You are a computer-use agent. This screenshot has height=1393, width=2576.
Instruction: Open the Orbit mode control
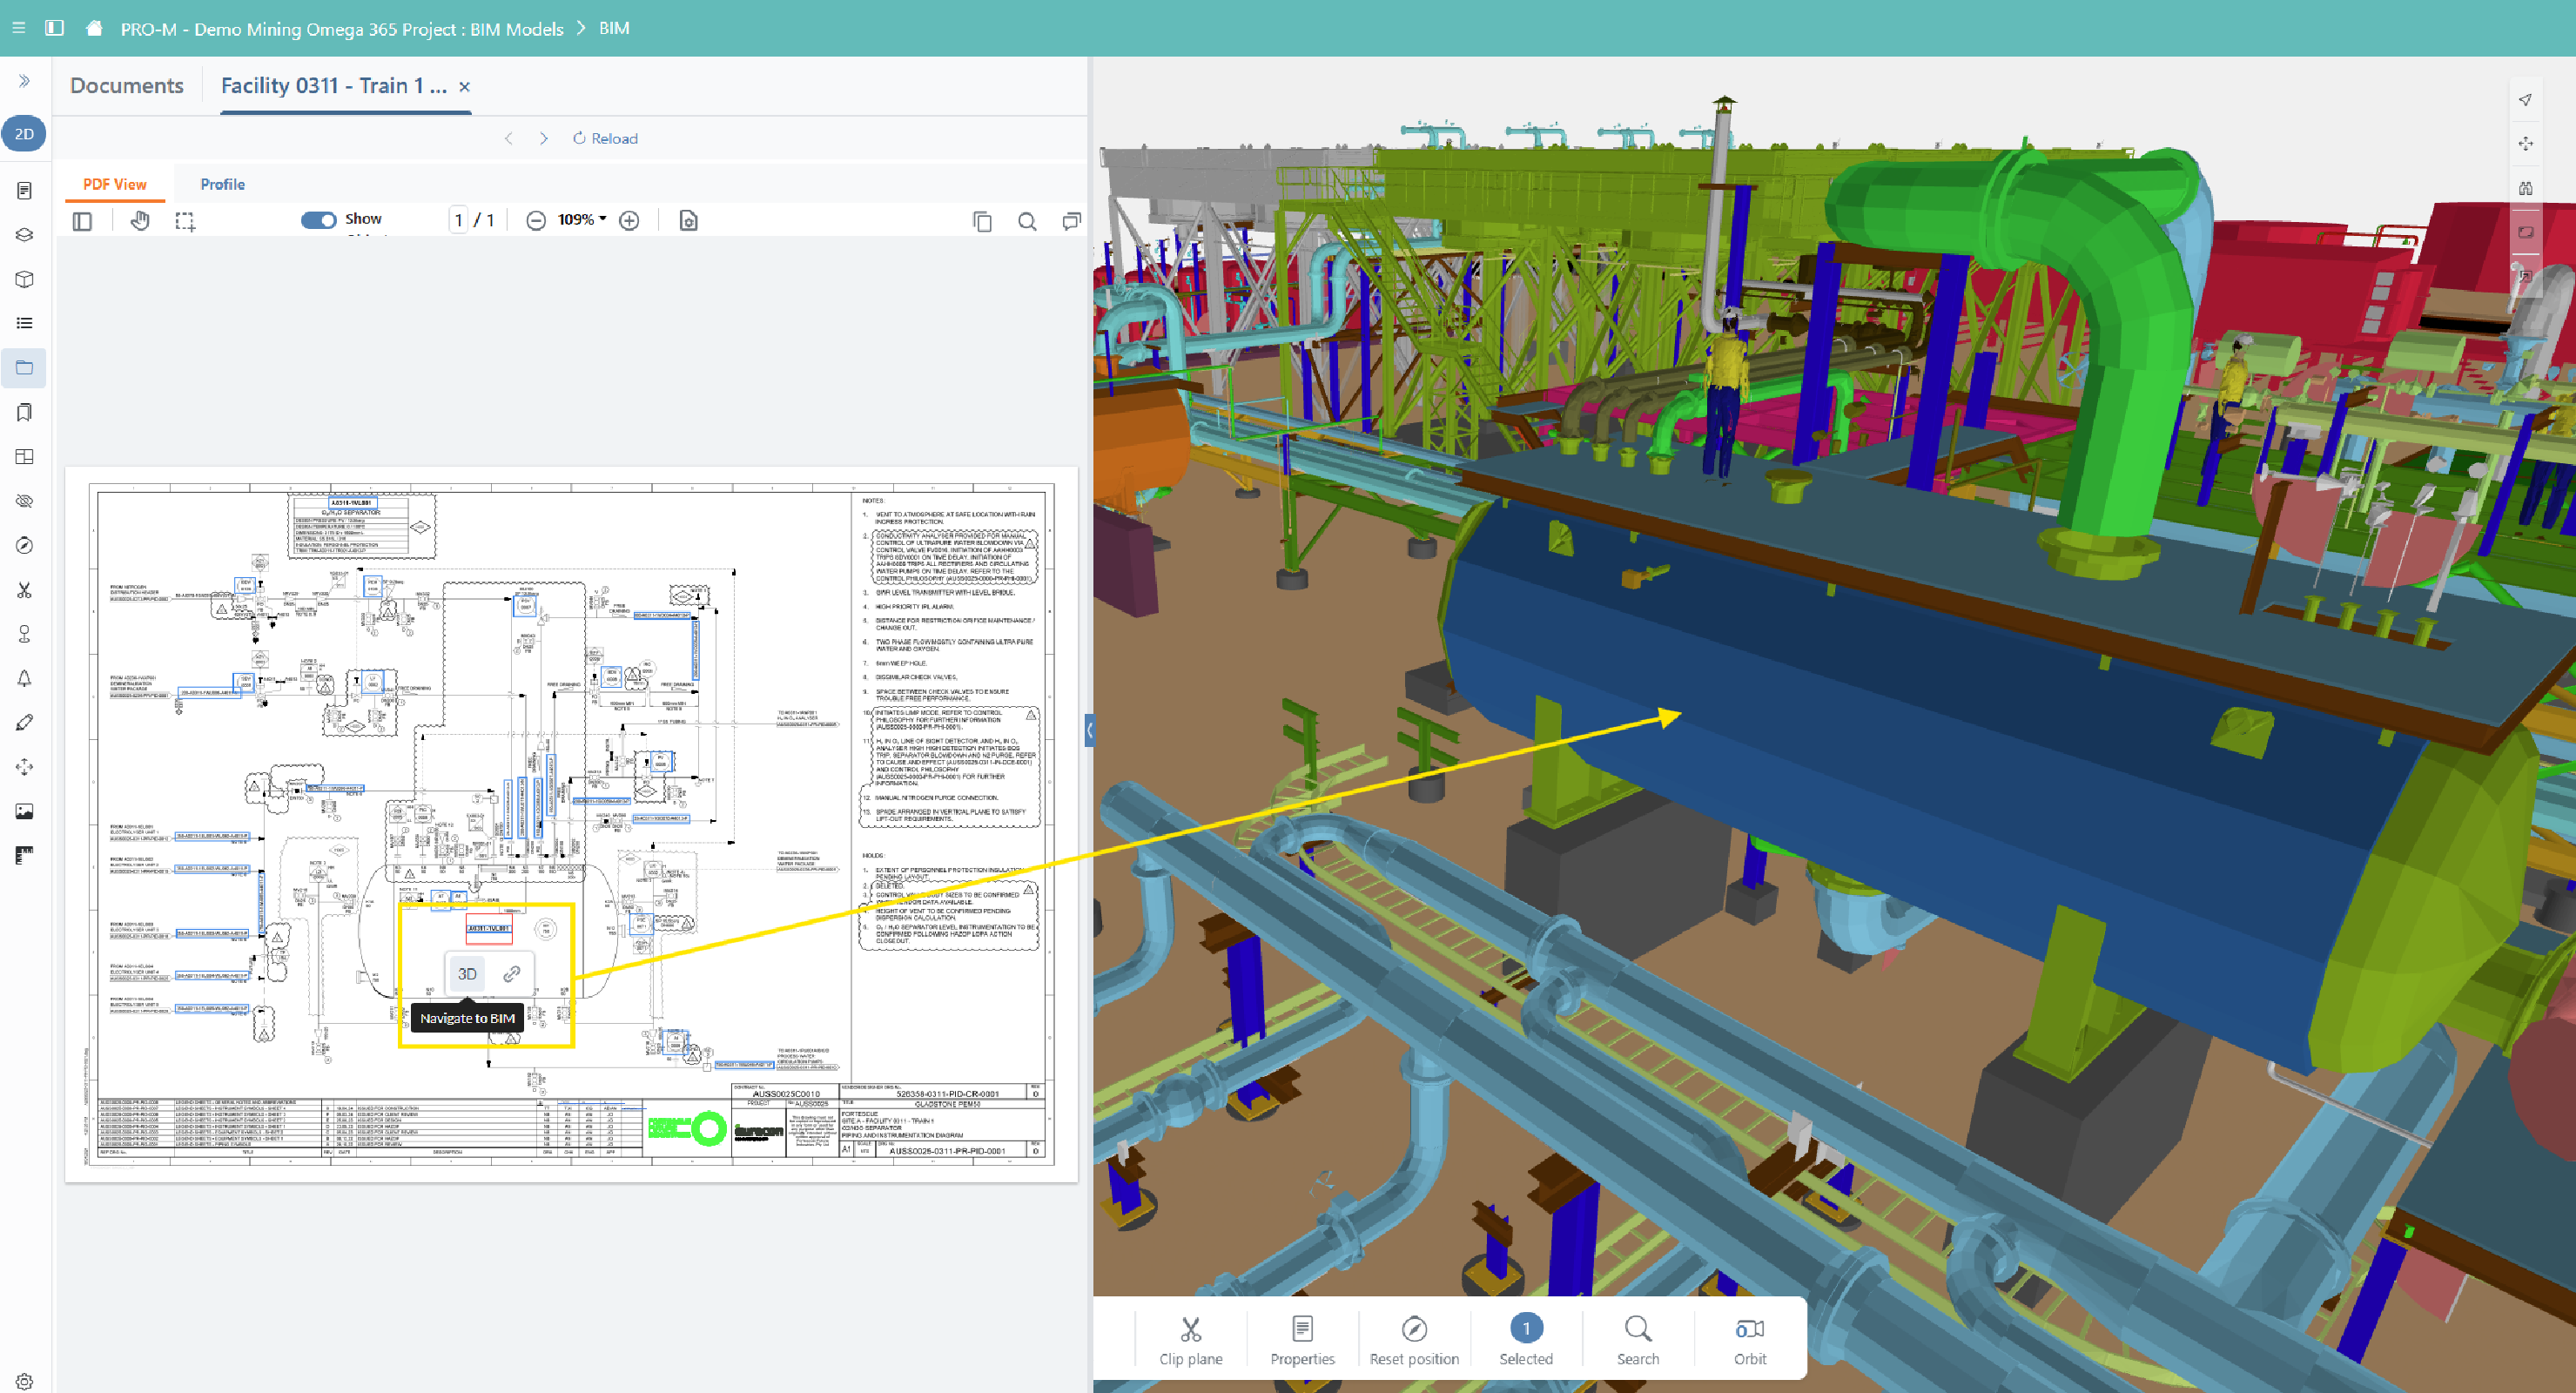pyautogui.click(x=1750, y=1340)
